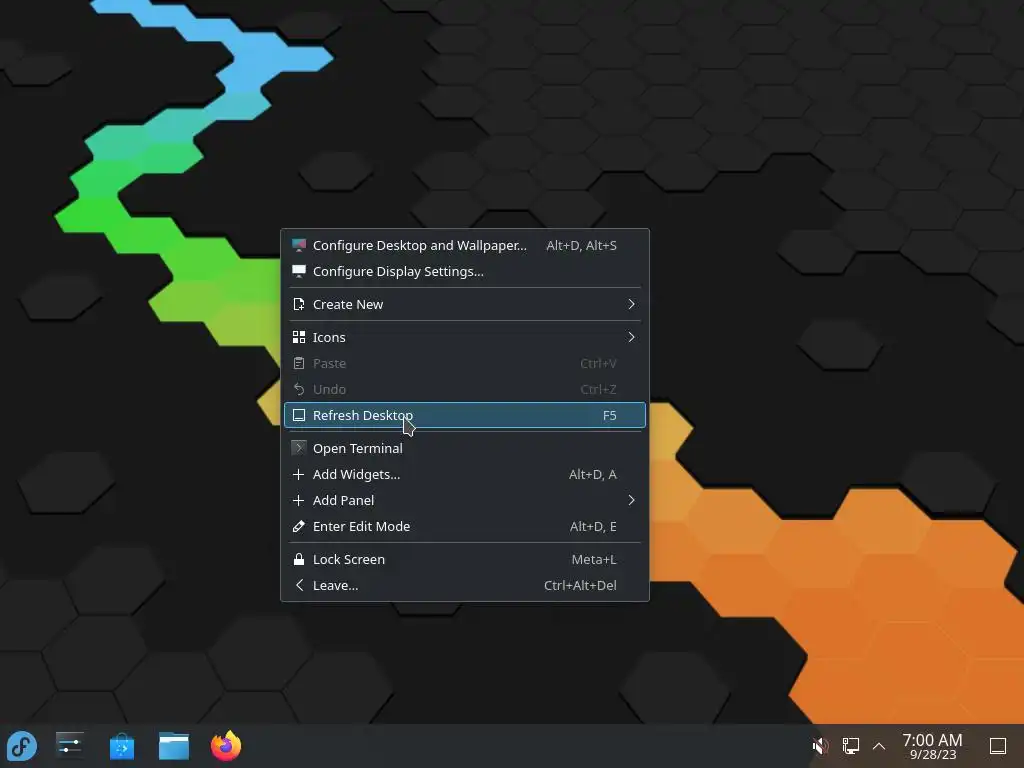Image resolution: width=1024 pixels, height=768 pixels.
Task: Choose Add Widgets from the menu
Action: pyautogui.click(x=465, y=474)
